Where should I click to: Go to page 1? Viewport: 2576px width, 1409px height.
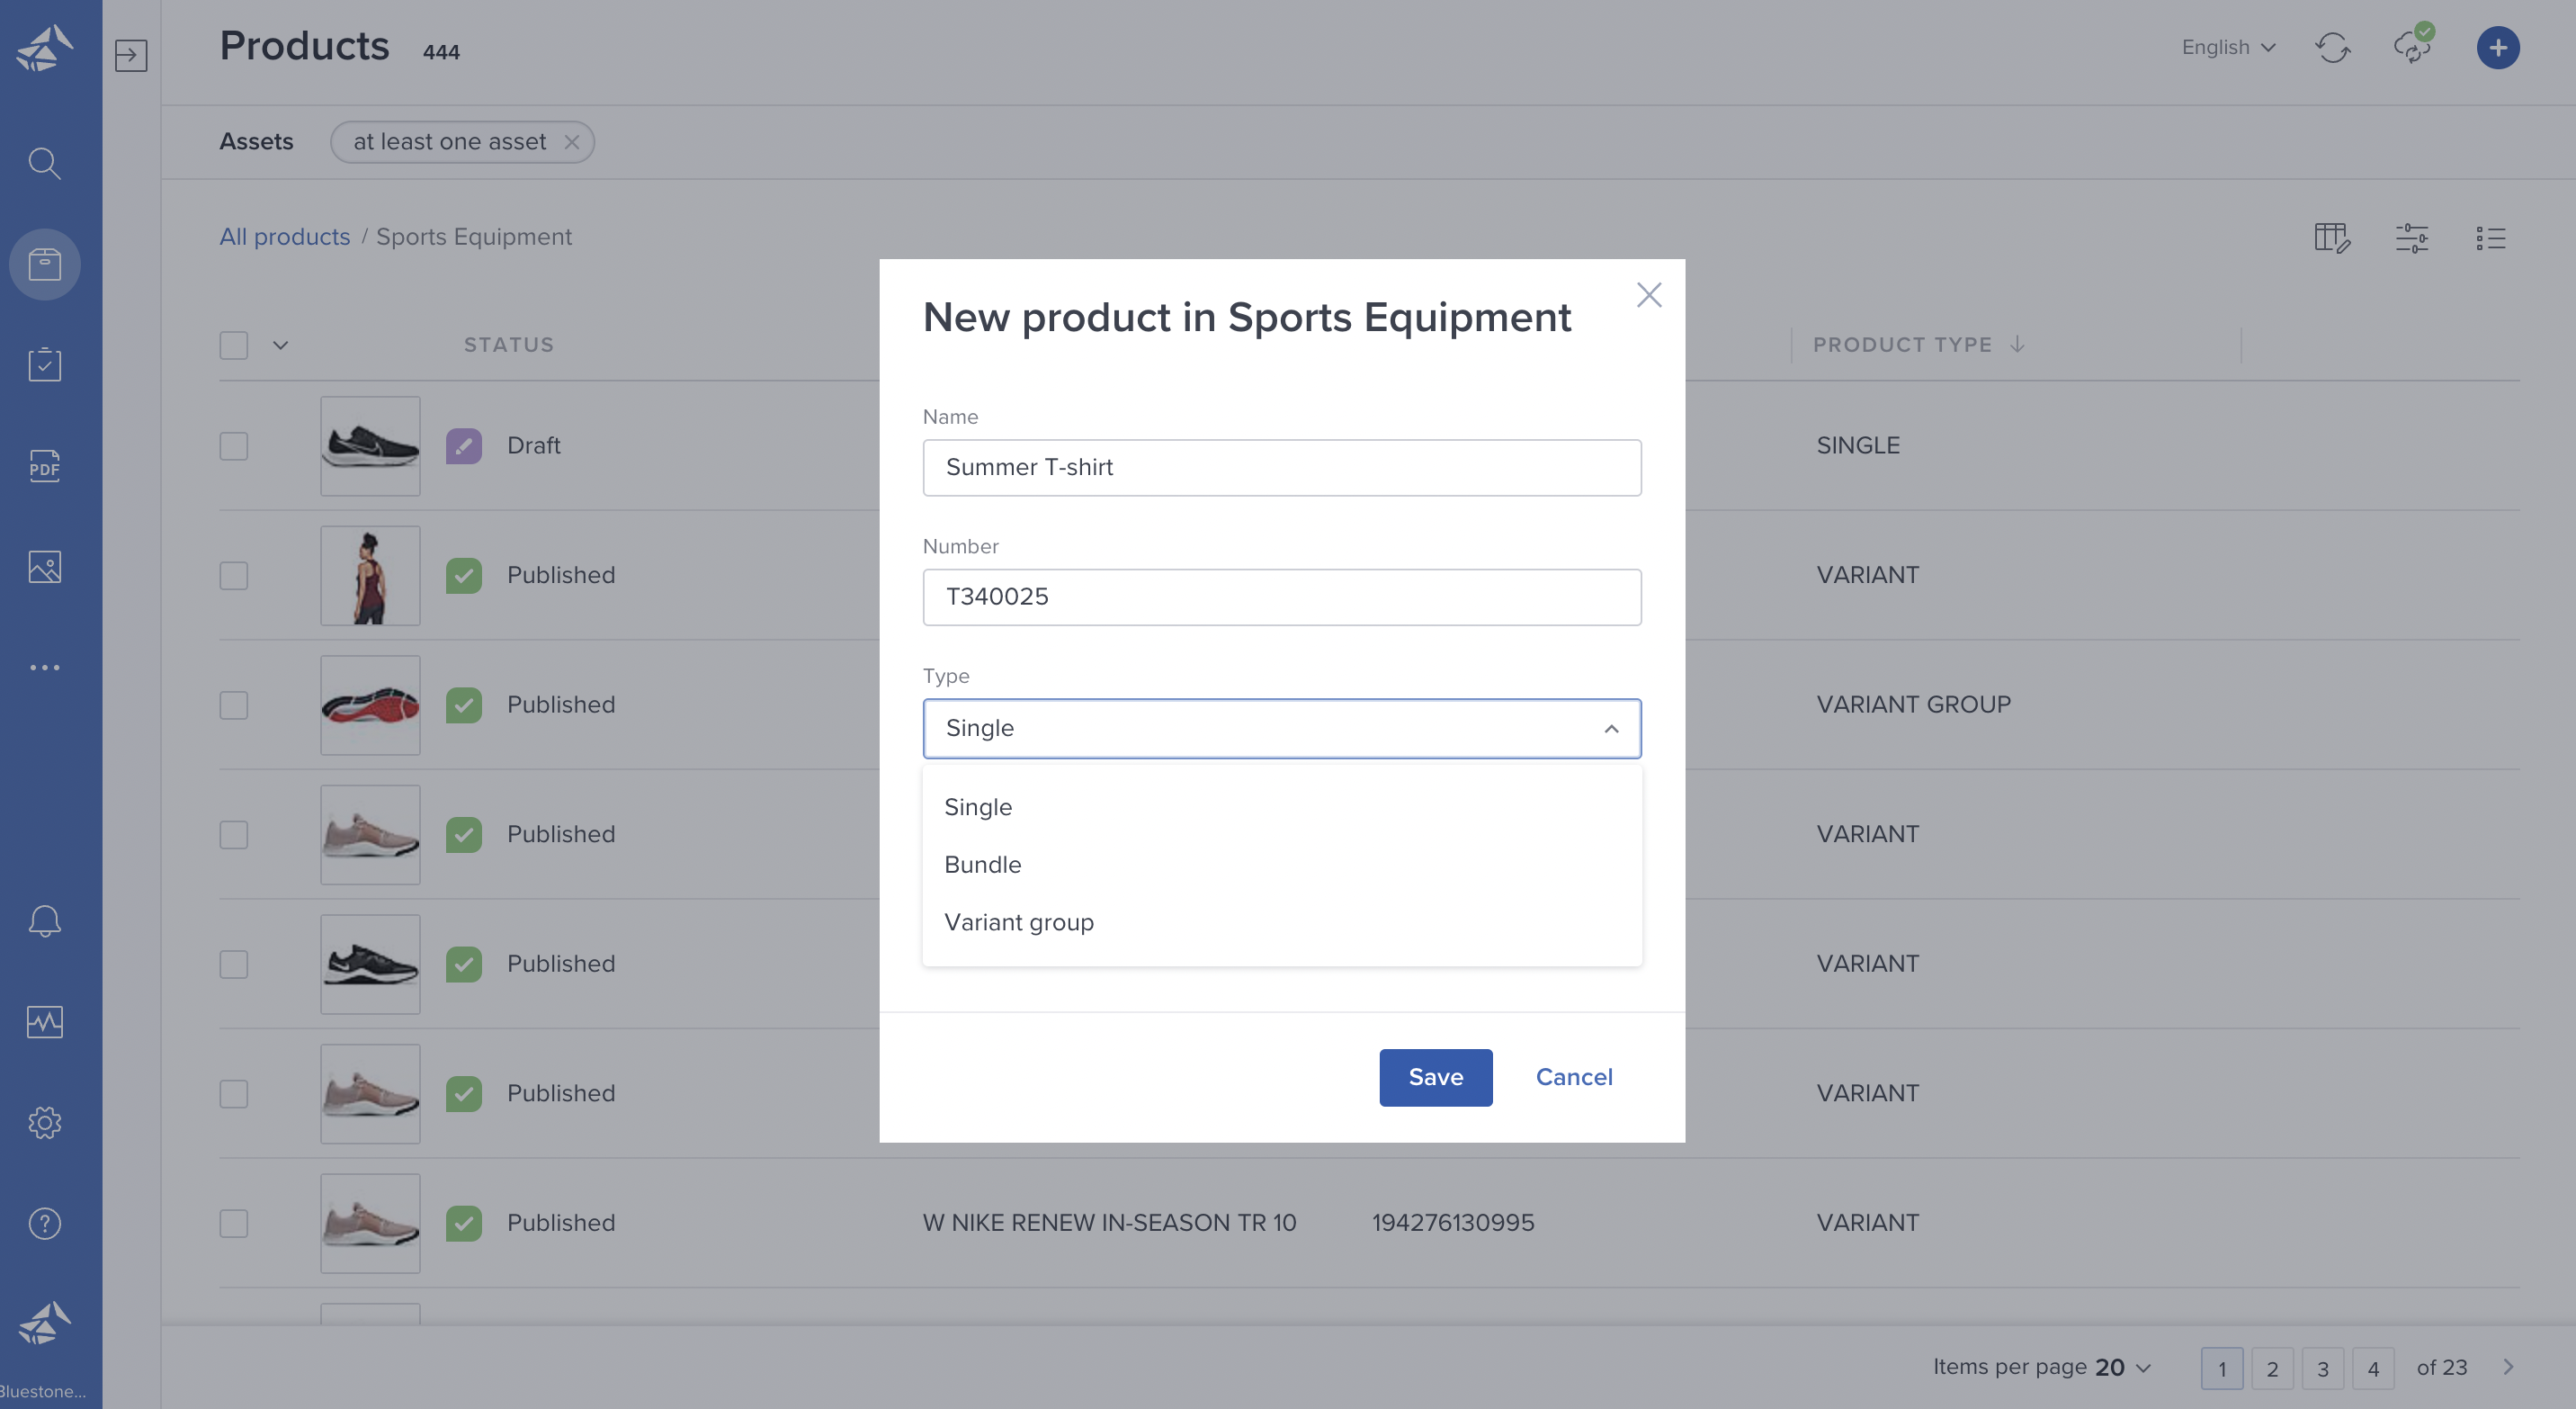tap(2222, 1368)
